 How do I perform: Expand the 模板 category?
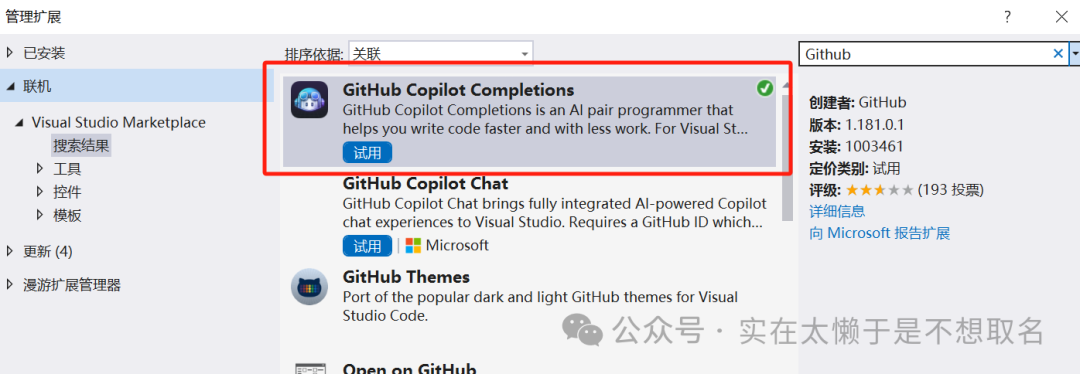(x=41, y=215)
